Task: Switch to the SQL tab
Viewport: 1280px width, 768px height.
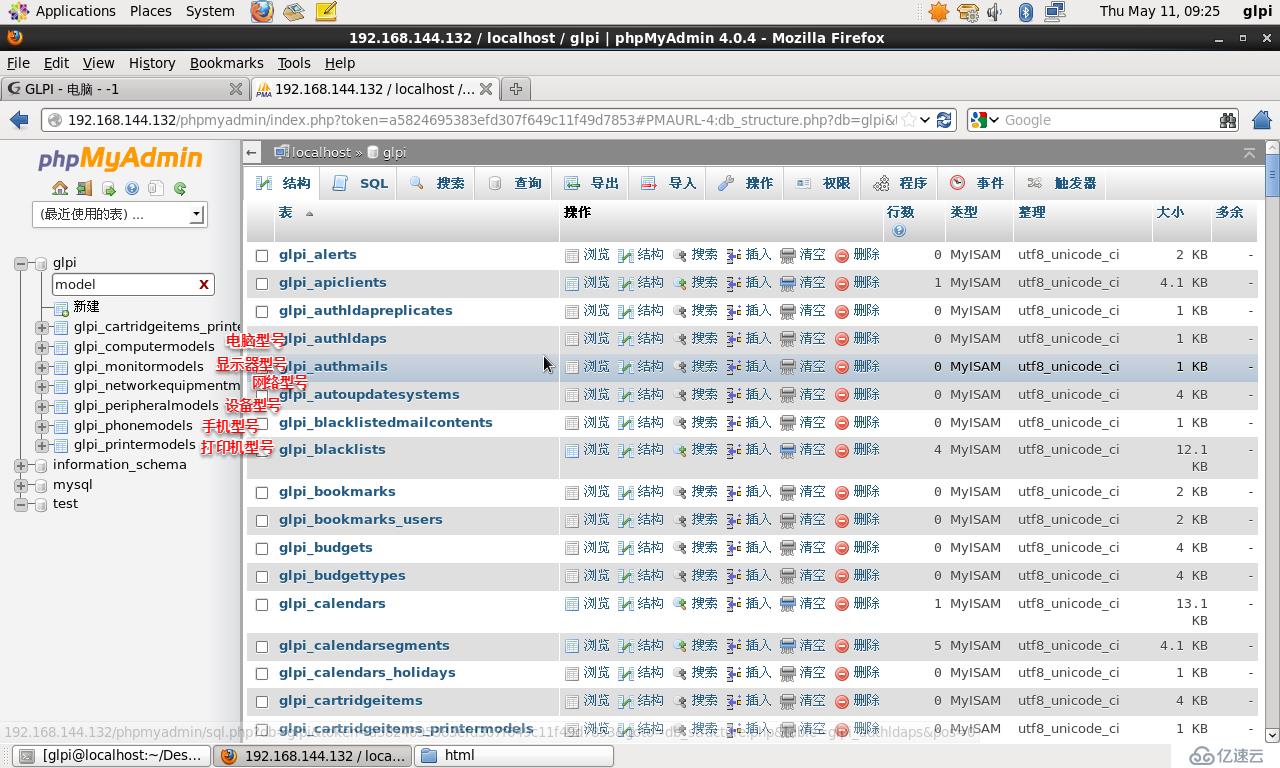Action: click(x=361, y=184)
